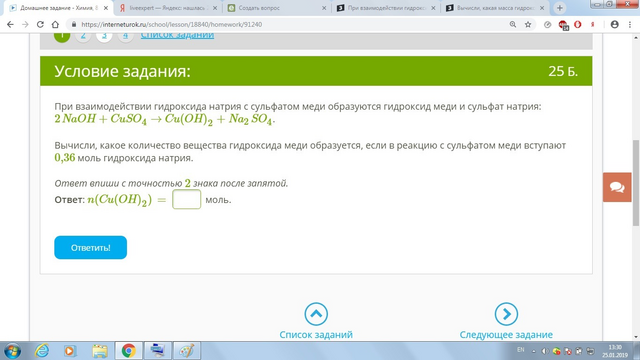Click the orange chat support icon

[617, 187]
